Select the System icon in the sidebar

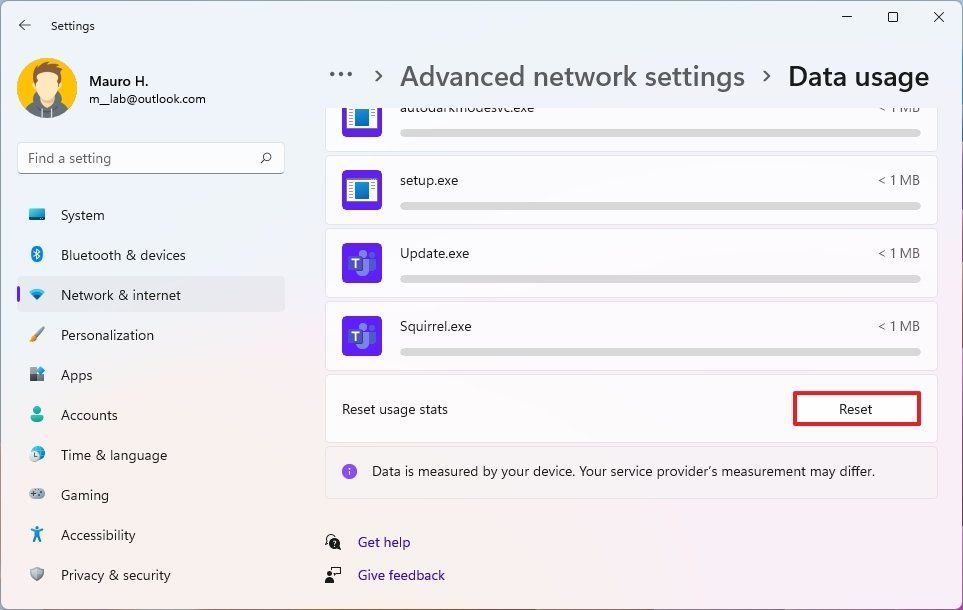tap(37, 215)
